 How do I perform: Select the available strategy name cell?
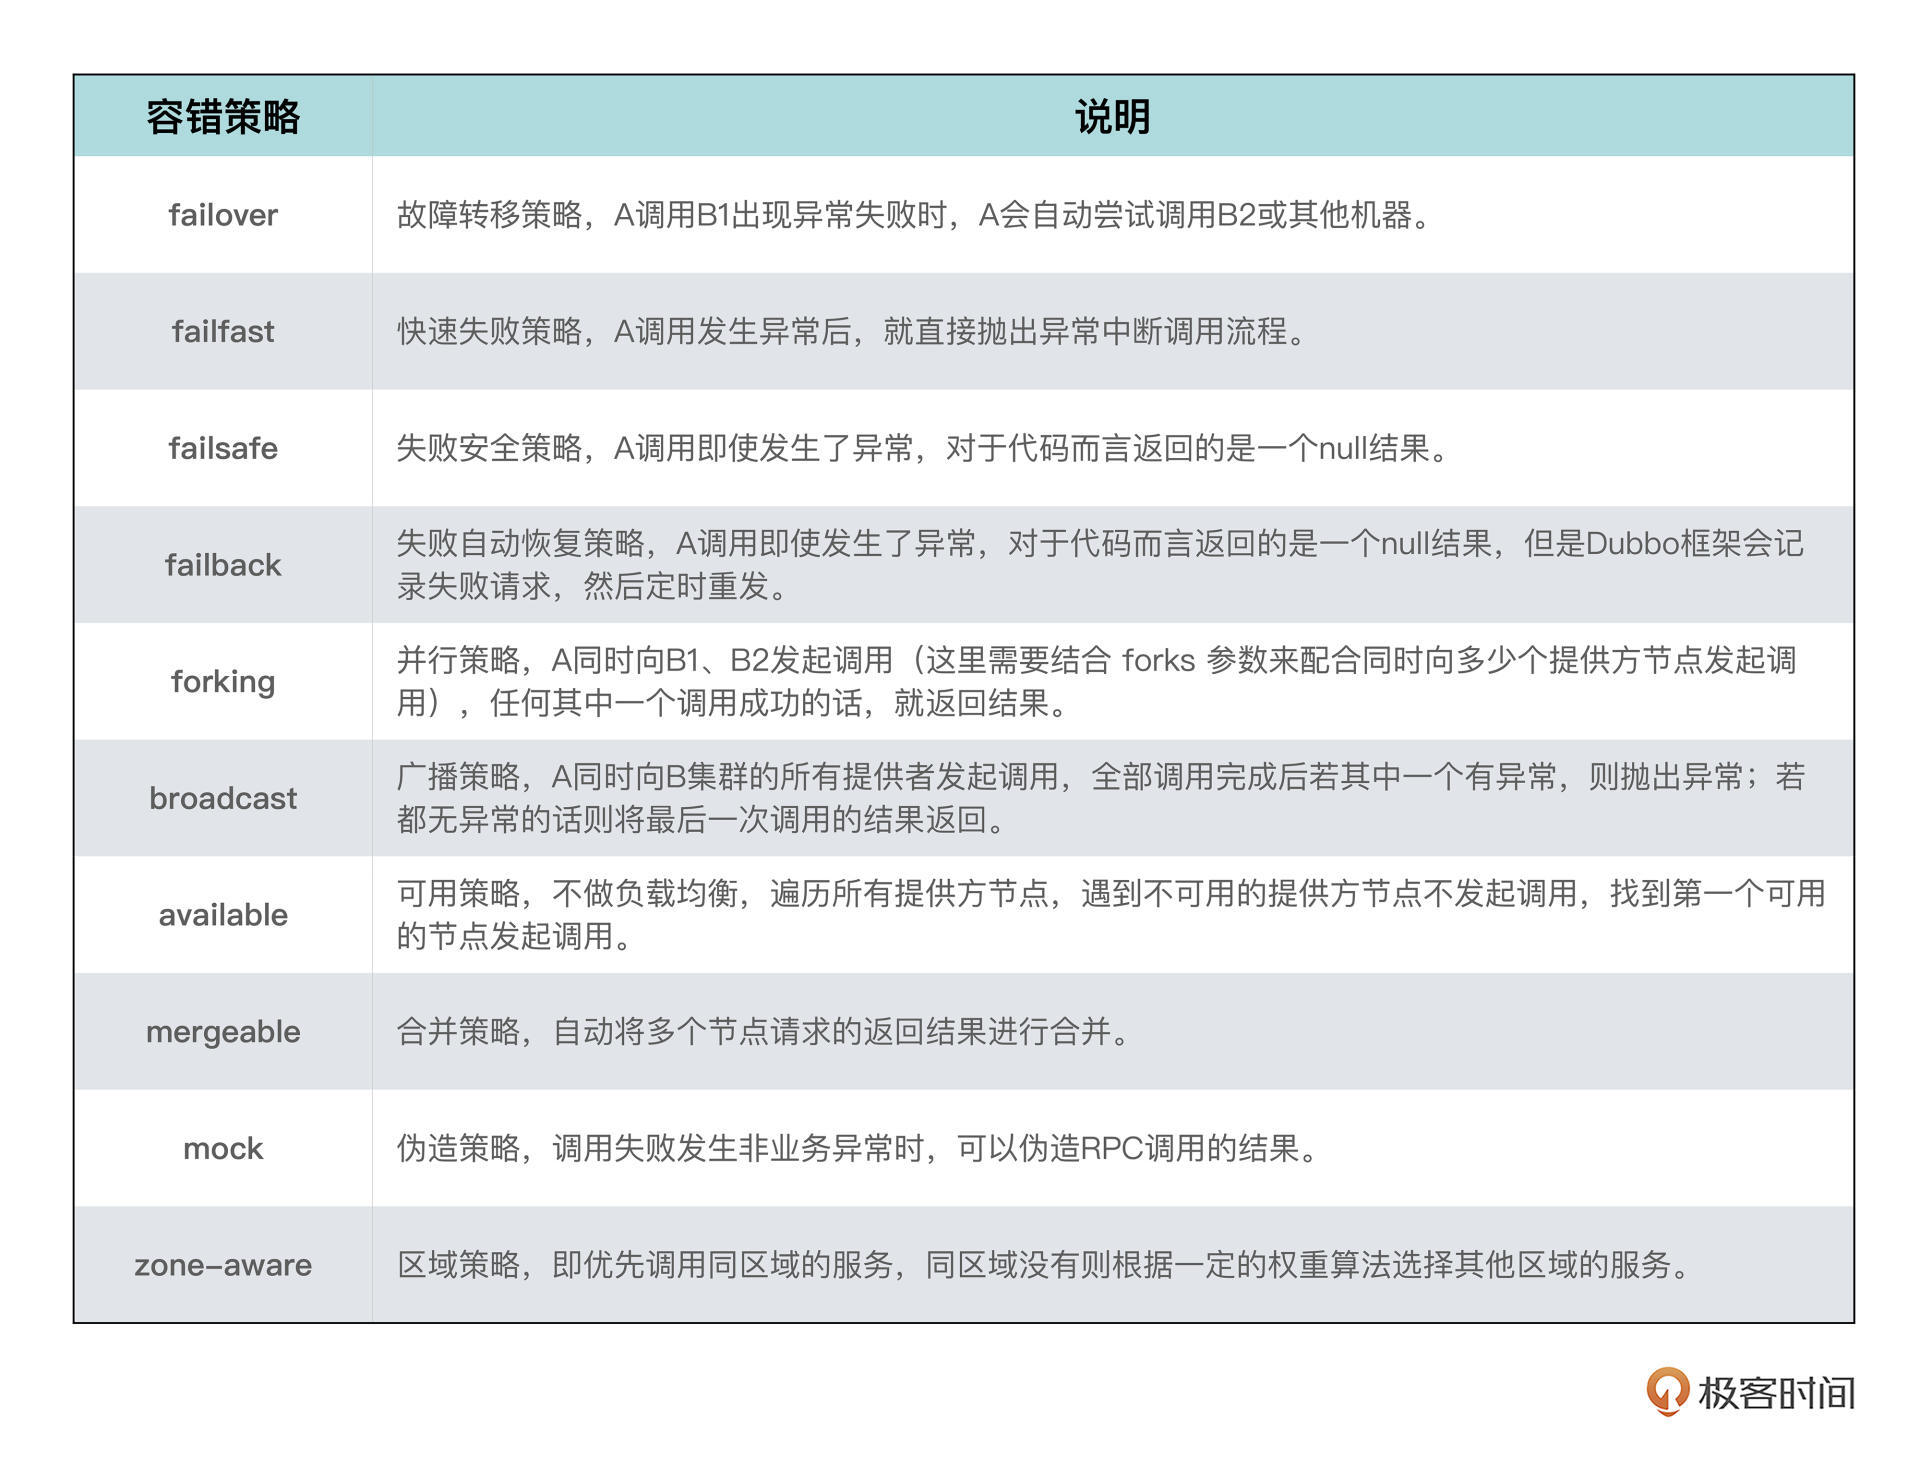tap(223, 915)
